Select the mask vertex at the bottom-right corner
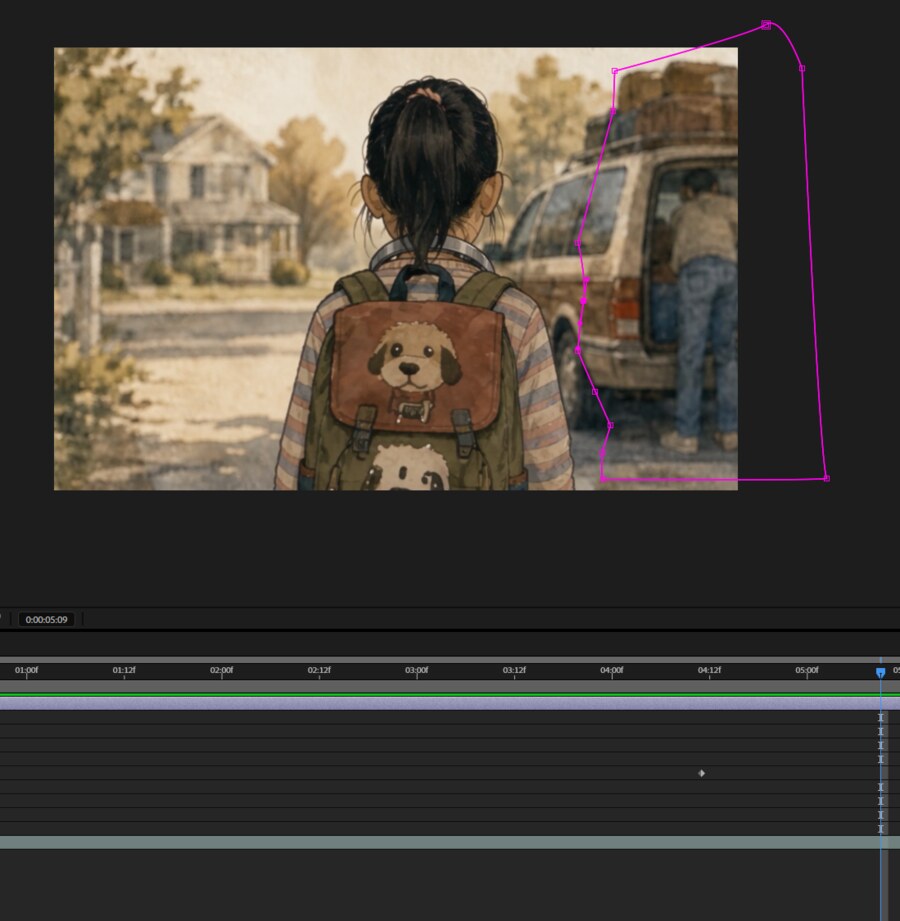 (x=826, y=478)
